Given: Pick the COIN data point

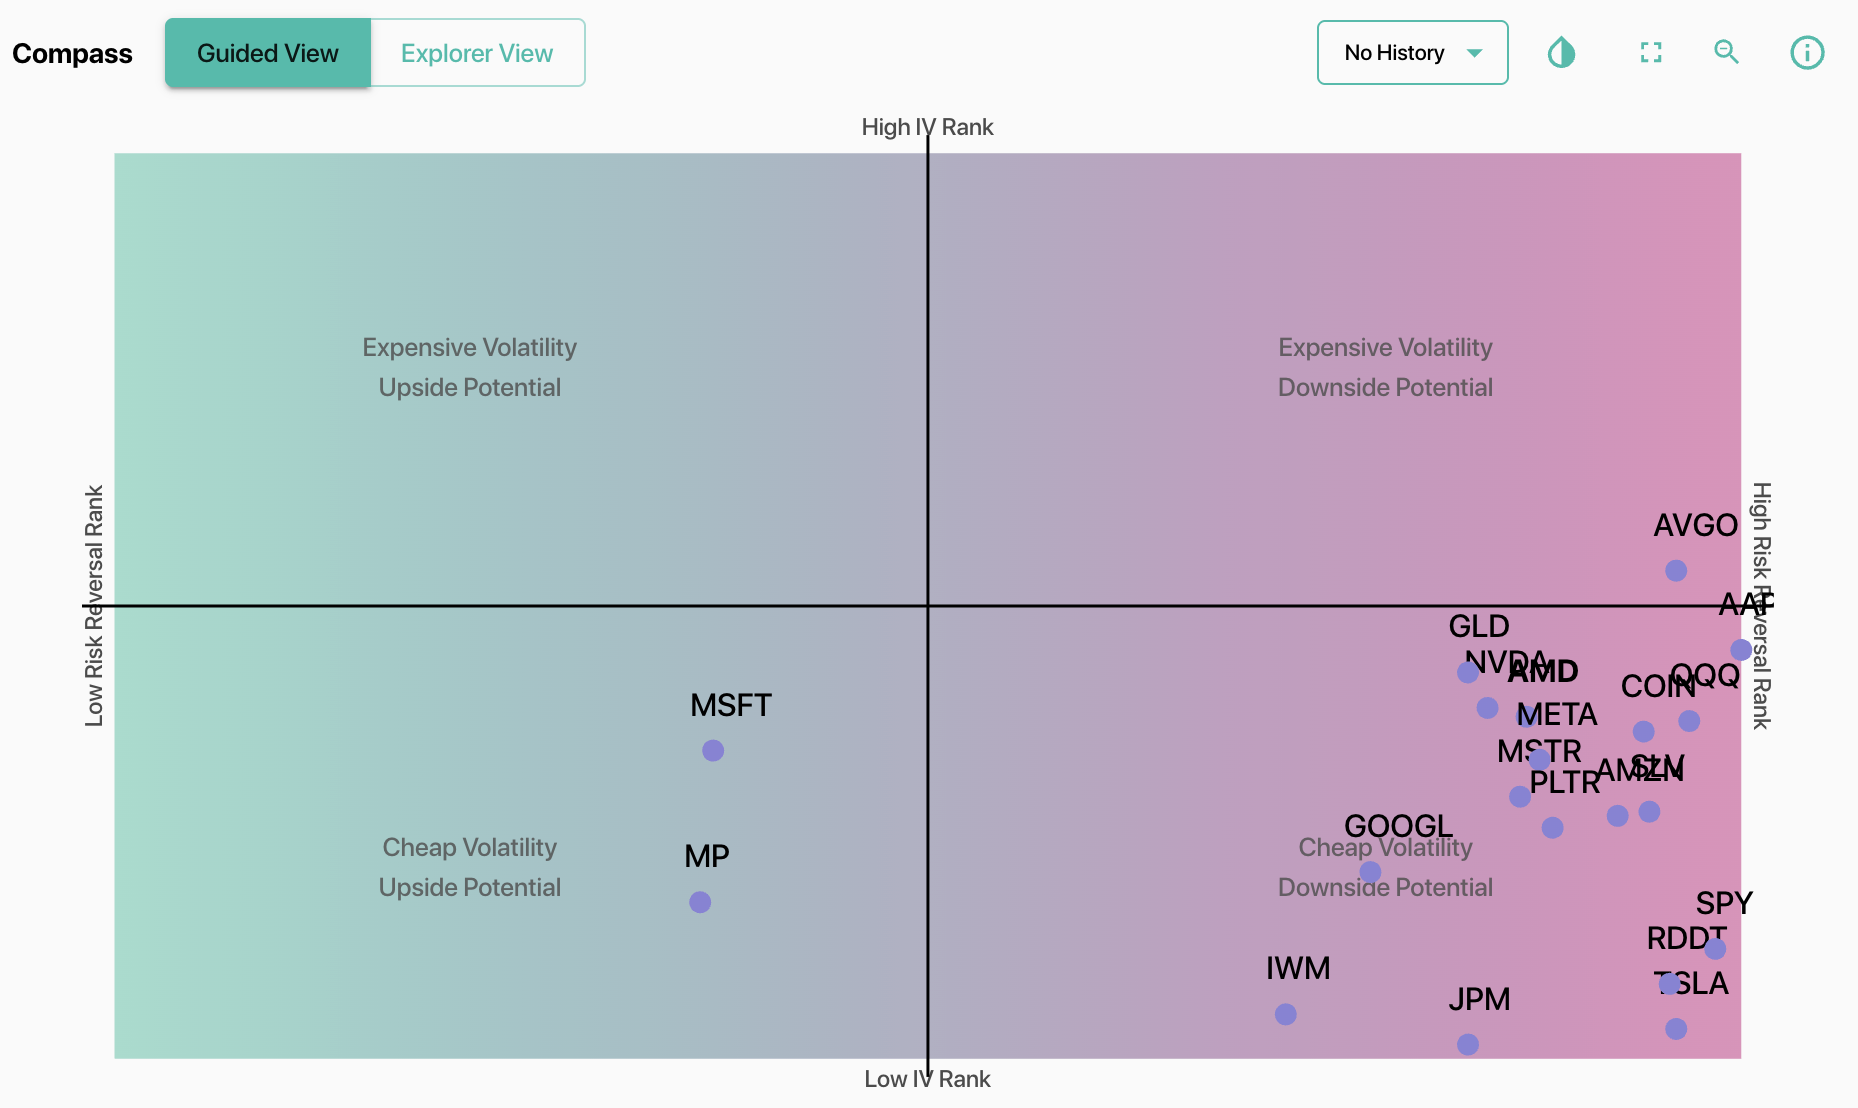Looking at the screenshot, I should coord(1644,731).
